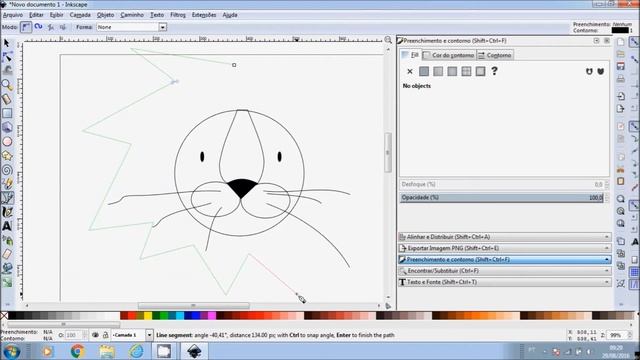Select the Spray tool
This screenshot has height=360, width=640.
[x=7, y=240]
